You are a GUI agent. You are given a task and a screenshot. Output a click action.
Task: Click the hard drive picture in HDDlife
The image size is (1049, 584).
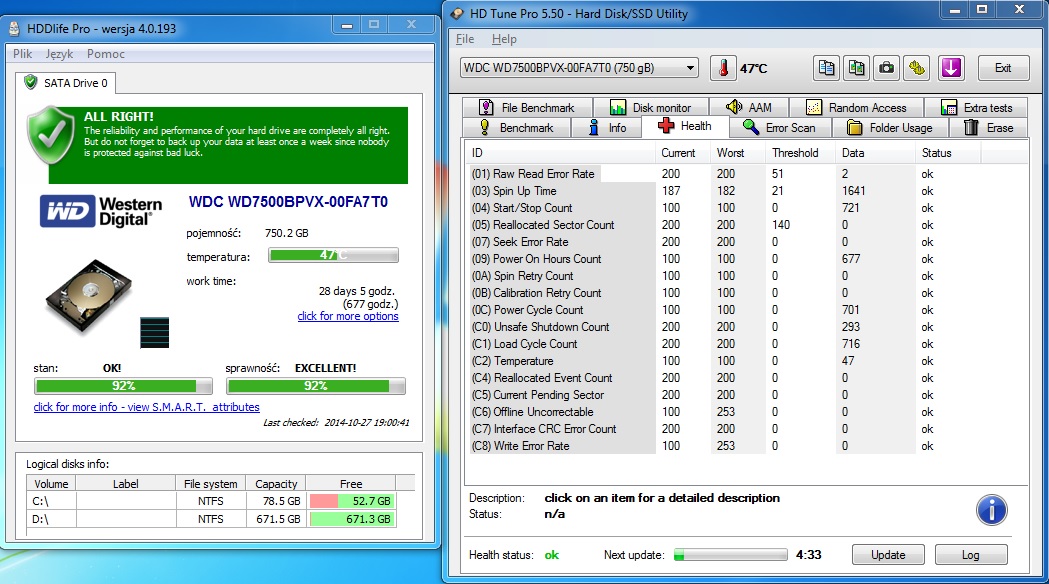(x=89, y=295)
